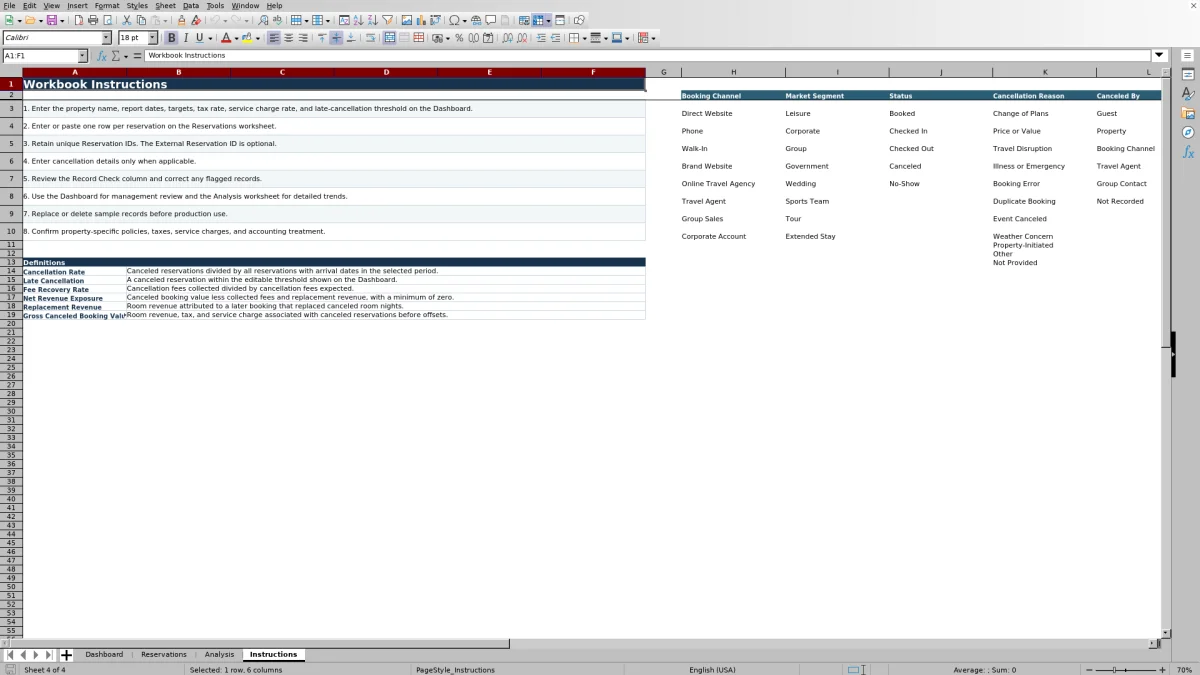Viewport: 1200px width, 675px height.
Task: Click the zoom slider in status bar
Action: [1126, 670]
